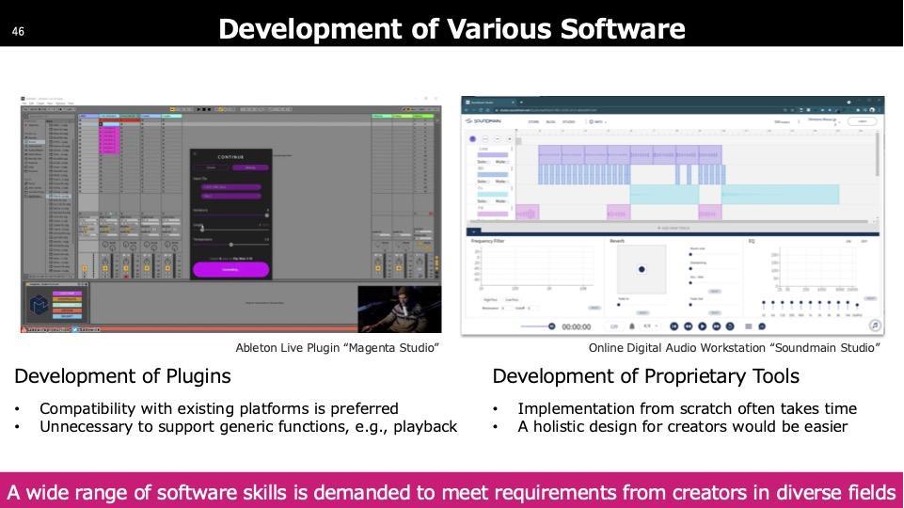Open first input dropdown in Continue dialog
This screenshot has height=508, width=904.
(x=230, y=187)
